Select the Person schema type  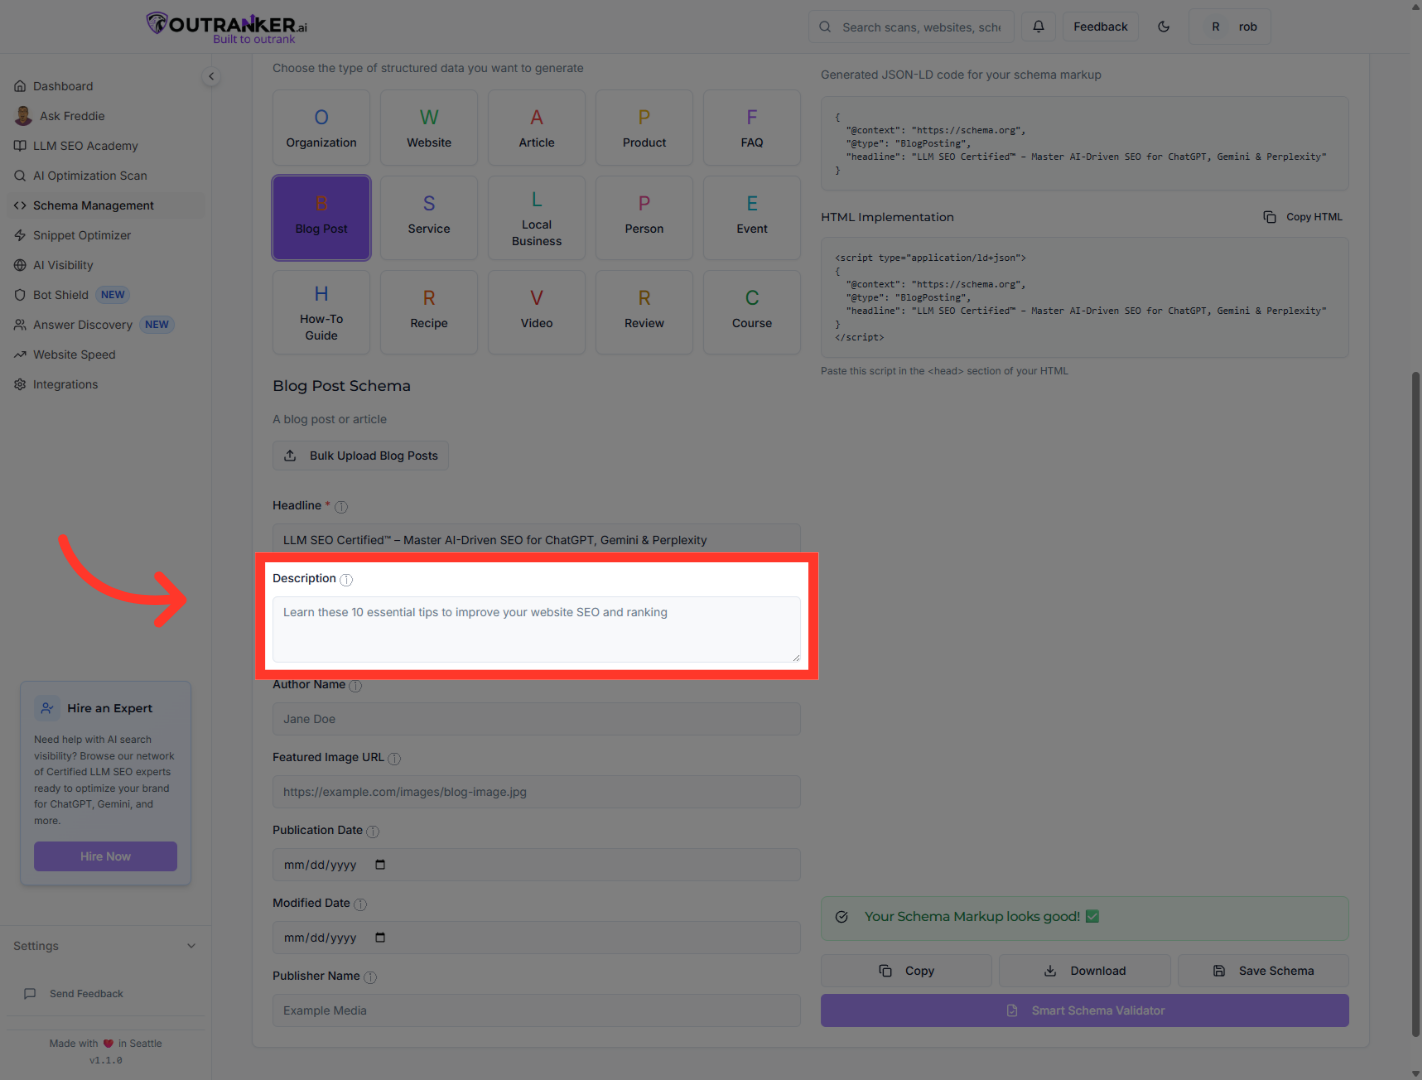(644, 218)
